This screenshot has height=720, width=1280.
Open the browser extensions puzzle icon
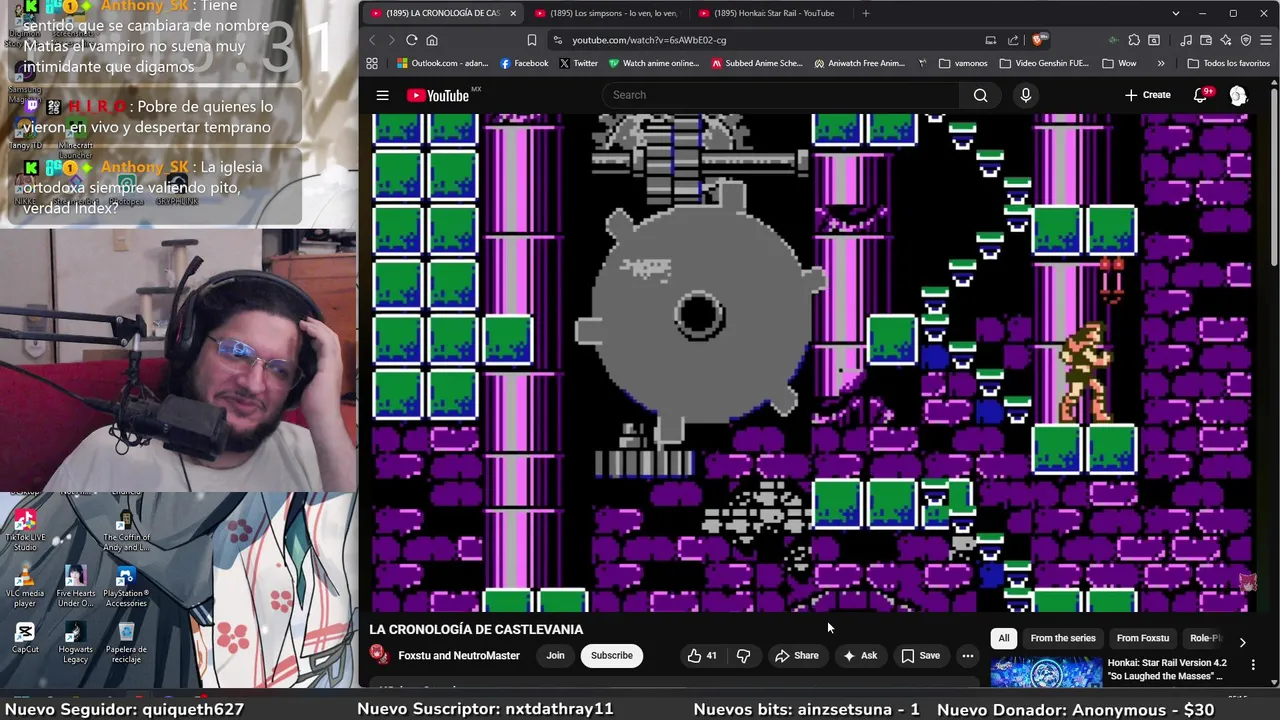coord(1134,40)
